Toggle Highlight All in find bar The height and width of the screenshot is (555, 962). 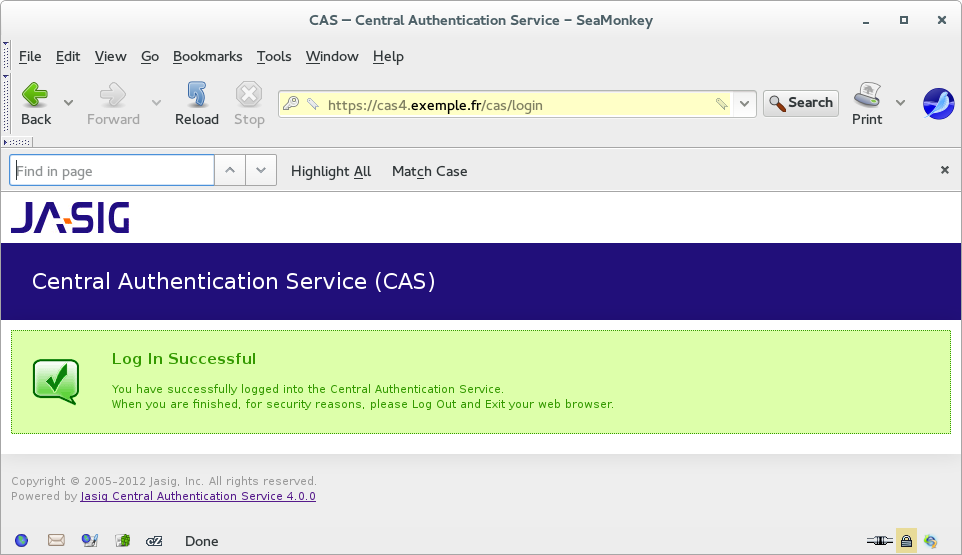(x=331, y=171)
